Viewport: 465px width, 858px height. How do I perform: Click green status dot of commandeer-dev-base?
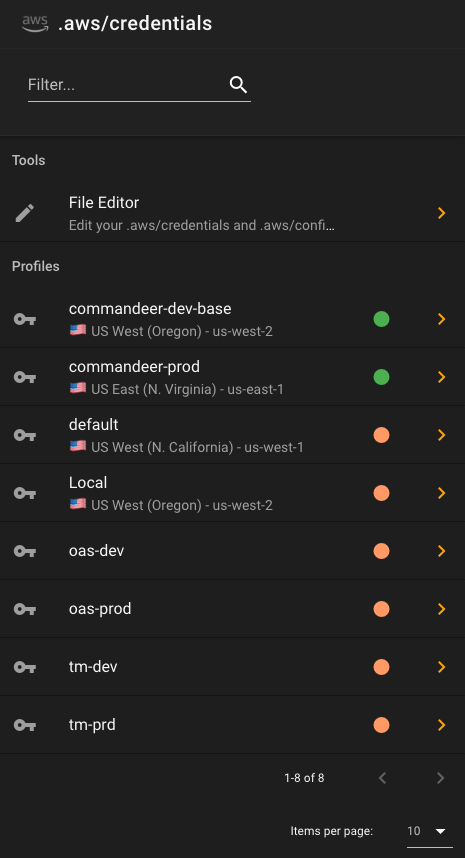coord(381,319)
